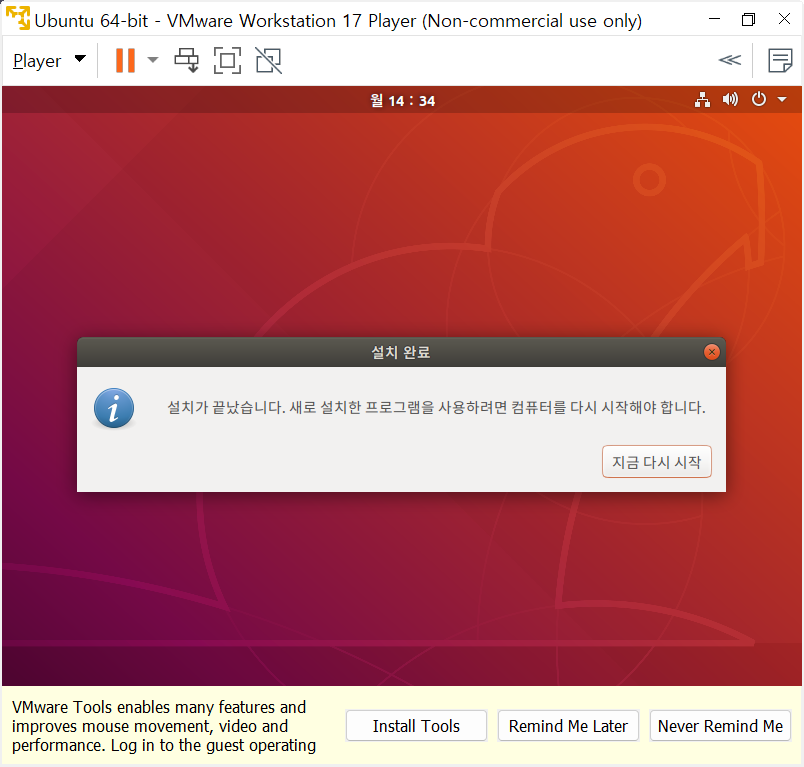The image size is (804, 767).
Task: Open the VMware message log notes icon
Action: tap(780, 60)
